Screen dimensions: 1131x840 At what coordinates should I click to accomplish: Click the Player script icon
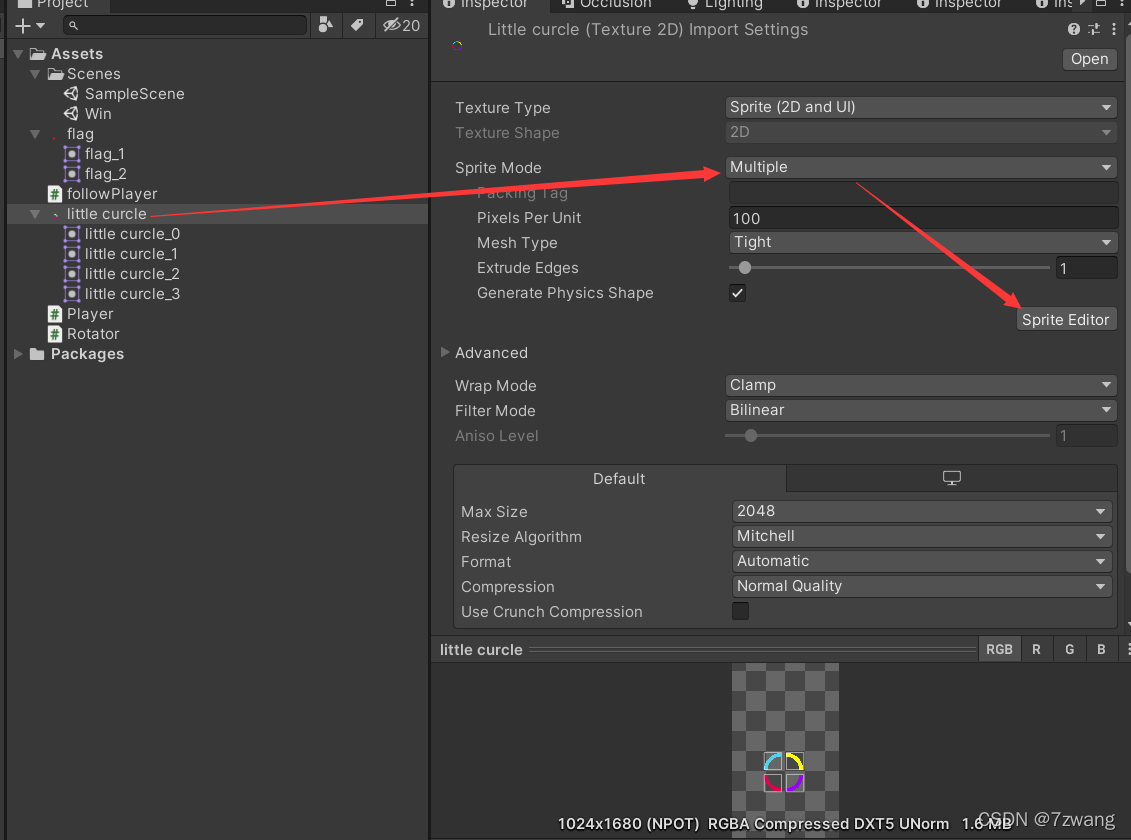(55, 314)
